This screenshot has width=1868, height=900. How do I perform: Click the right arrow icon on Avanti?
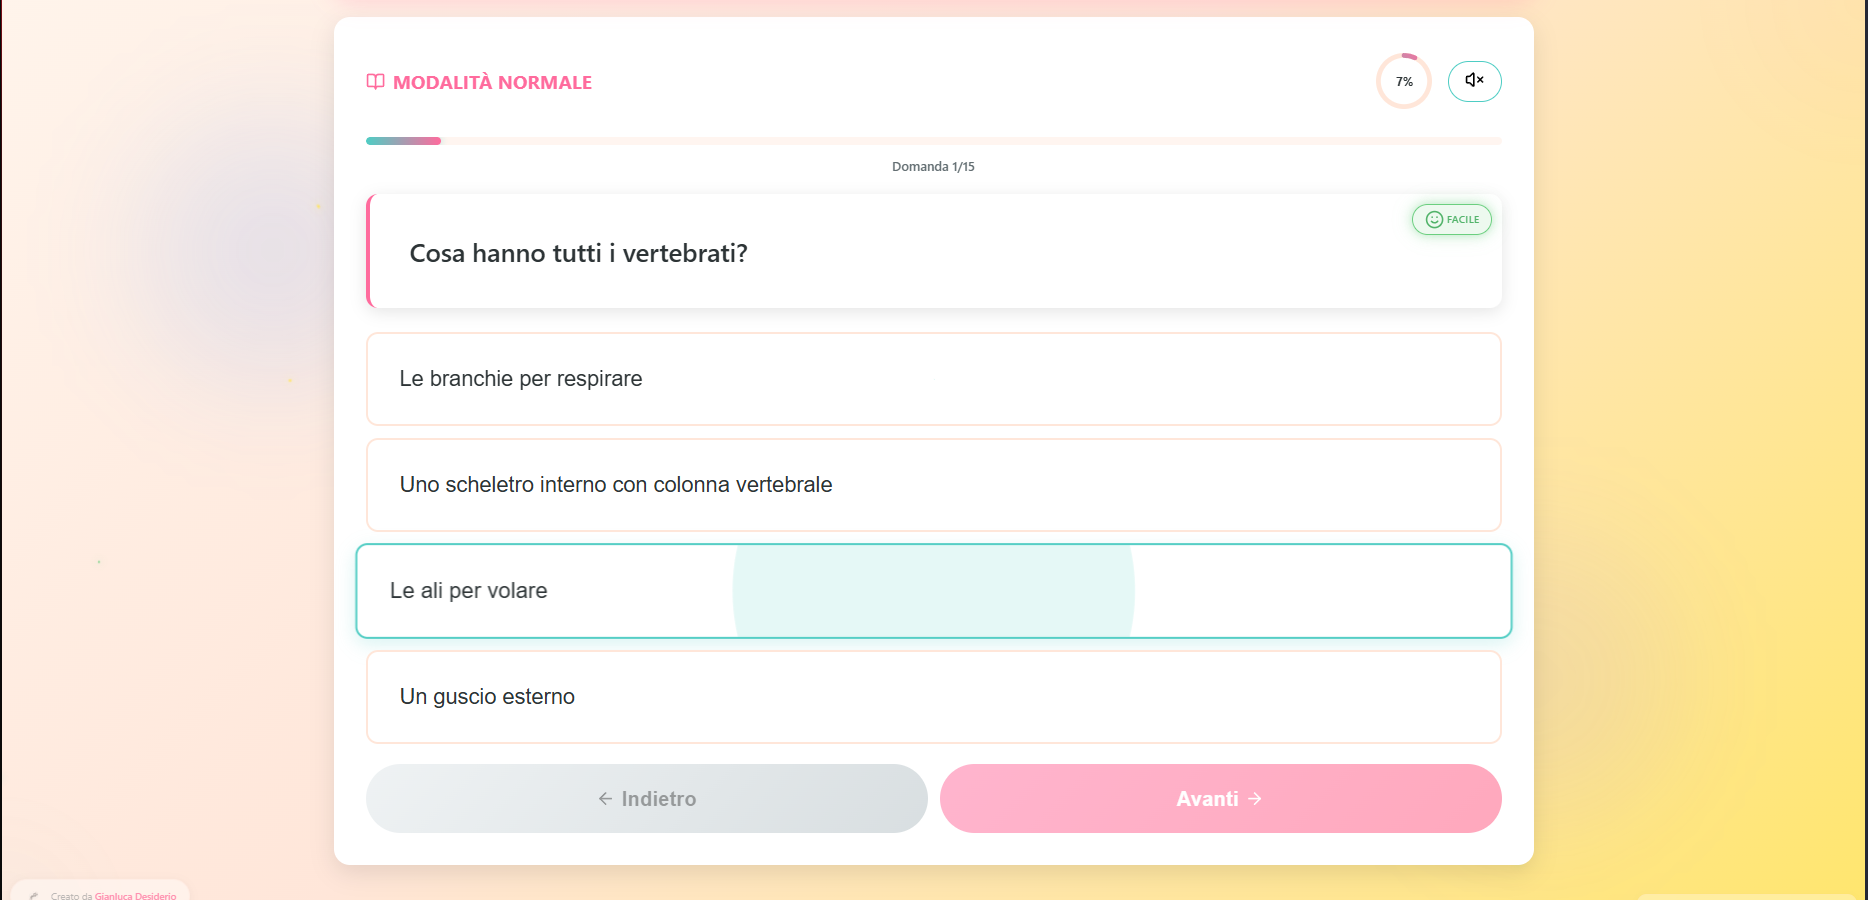pyautogui.click(x=1255, y=799)
